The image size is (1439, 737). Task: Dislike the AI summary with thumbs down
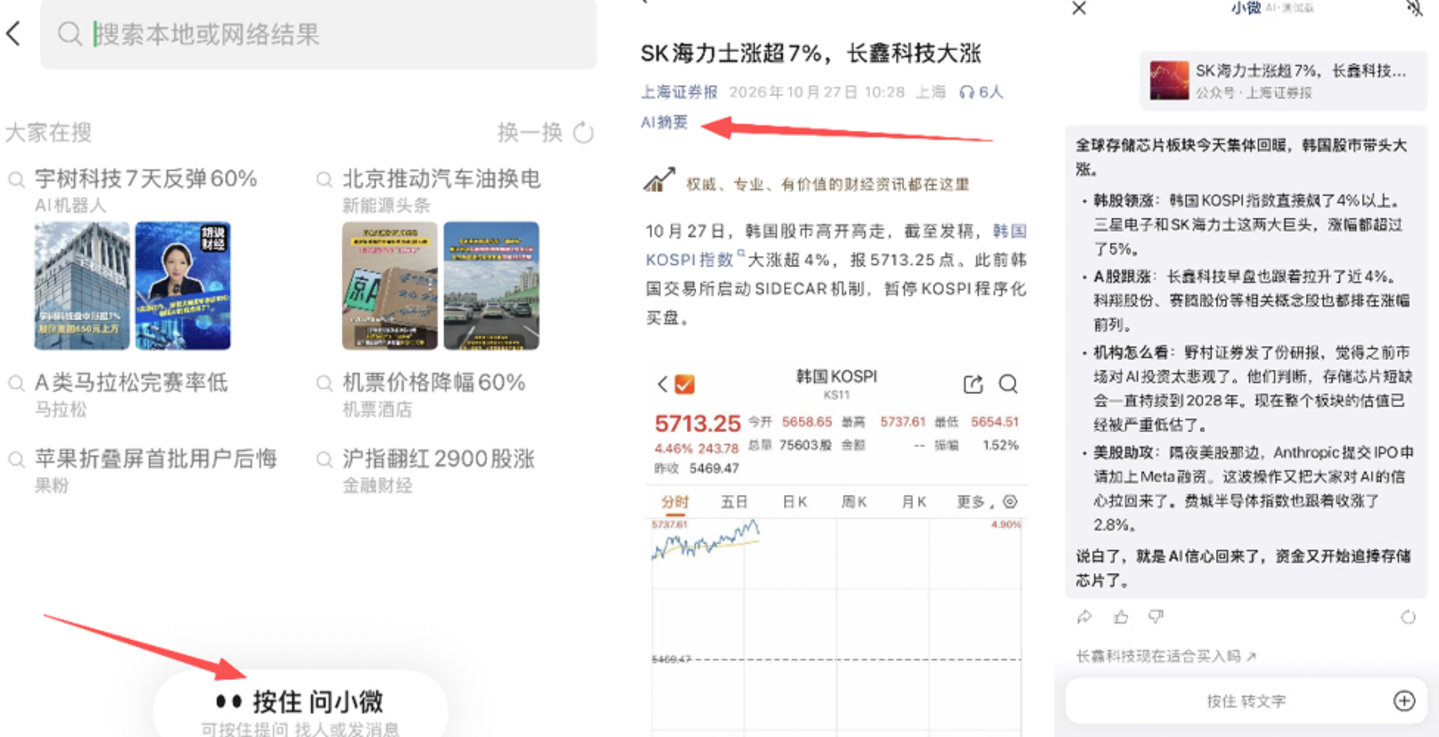tap(1155, 617)
